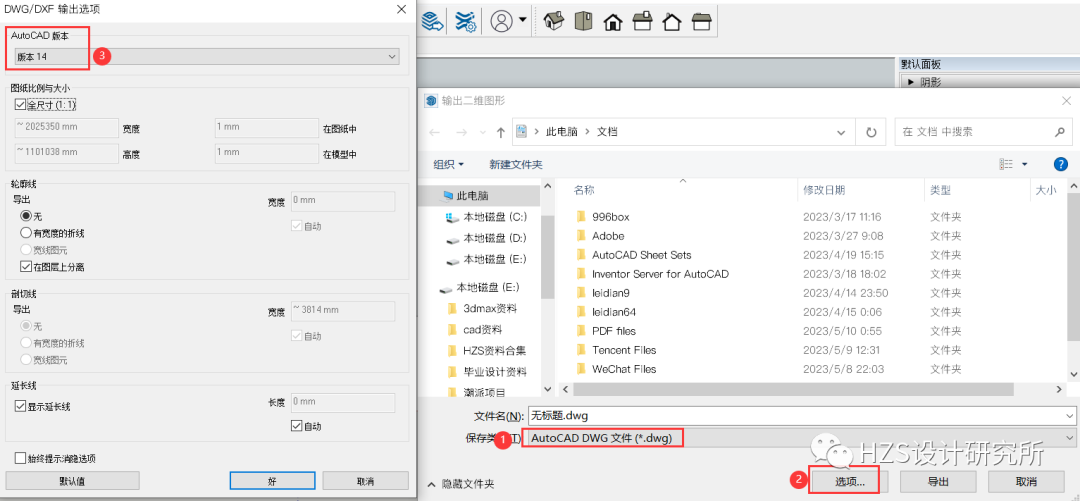Change the file view layout icon
The image size is (1080, 501).
[1006, 164]
